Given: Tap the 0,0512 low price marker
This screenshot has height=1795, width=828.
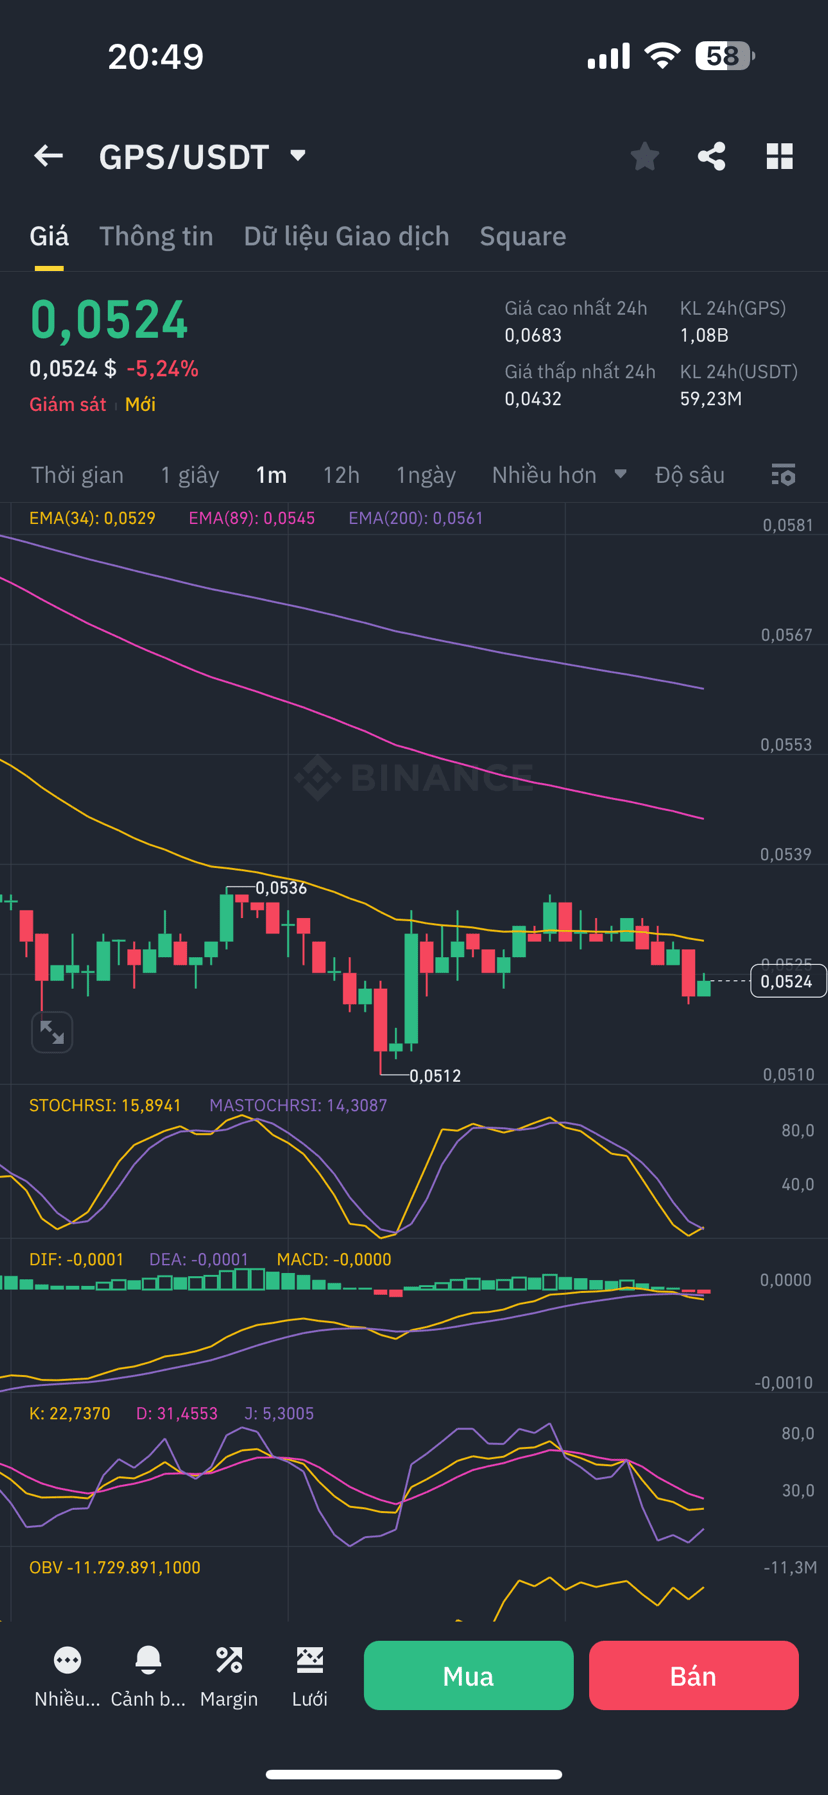Looking at the screenshot, I should click(x=435, y=1076).
